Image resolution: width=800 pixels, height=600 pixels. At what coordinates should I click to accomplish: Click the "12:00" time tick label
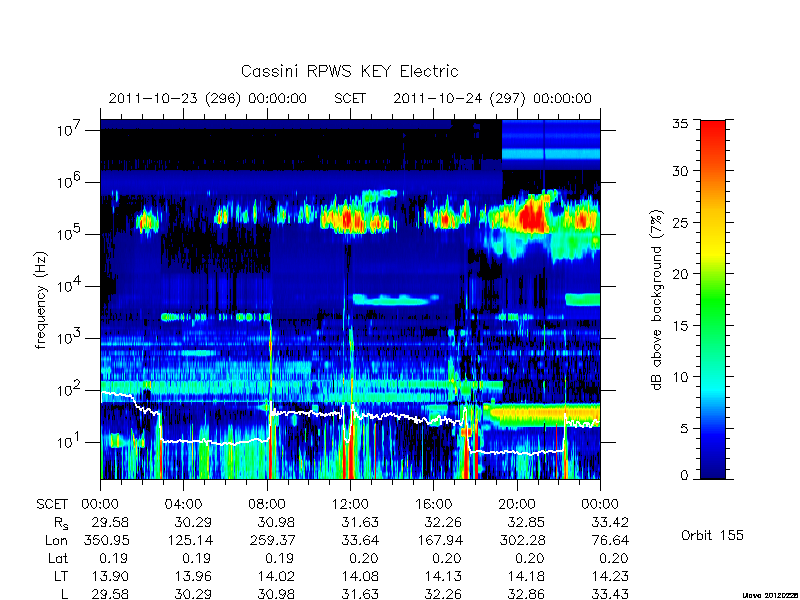point(350,504)
